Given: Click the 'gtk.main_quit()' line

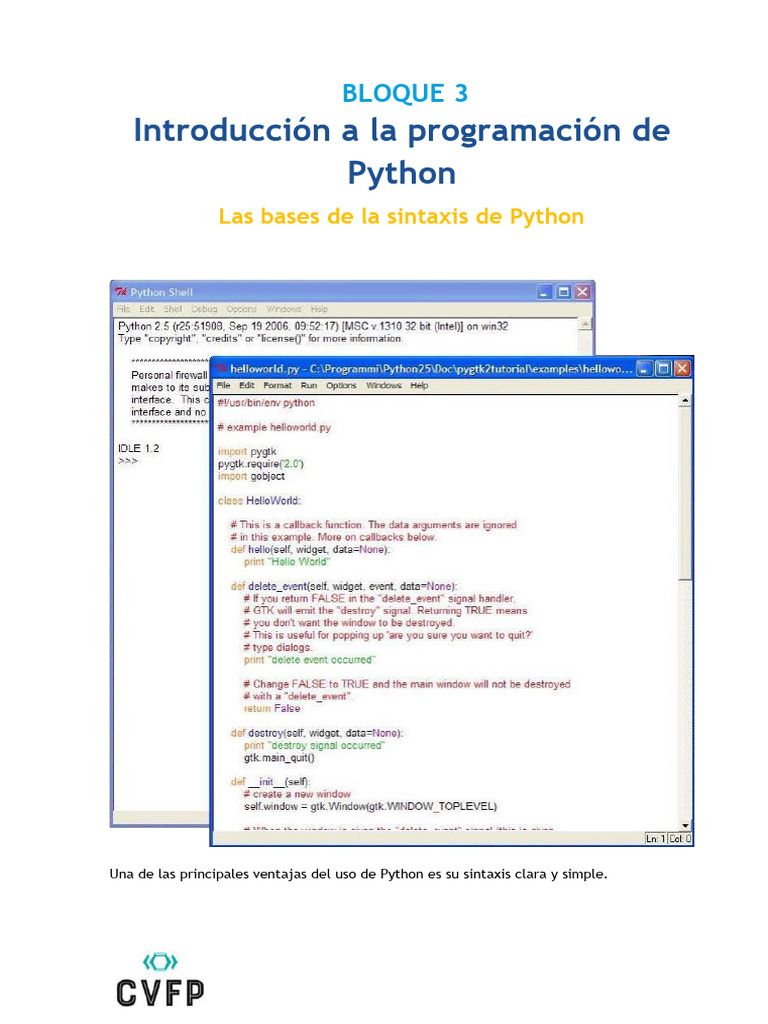Looking at the screenshot, I should tap(279, 758).
